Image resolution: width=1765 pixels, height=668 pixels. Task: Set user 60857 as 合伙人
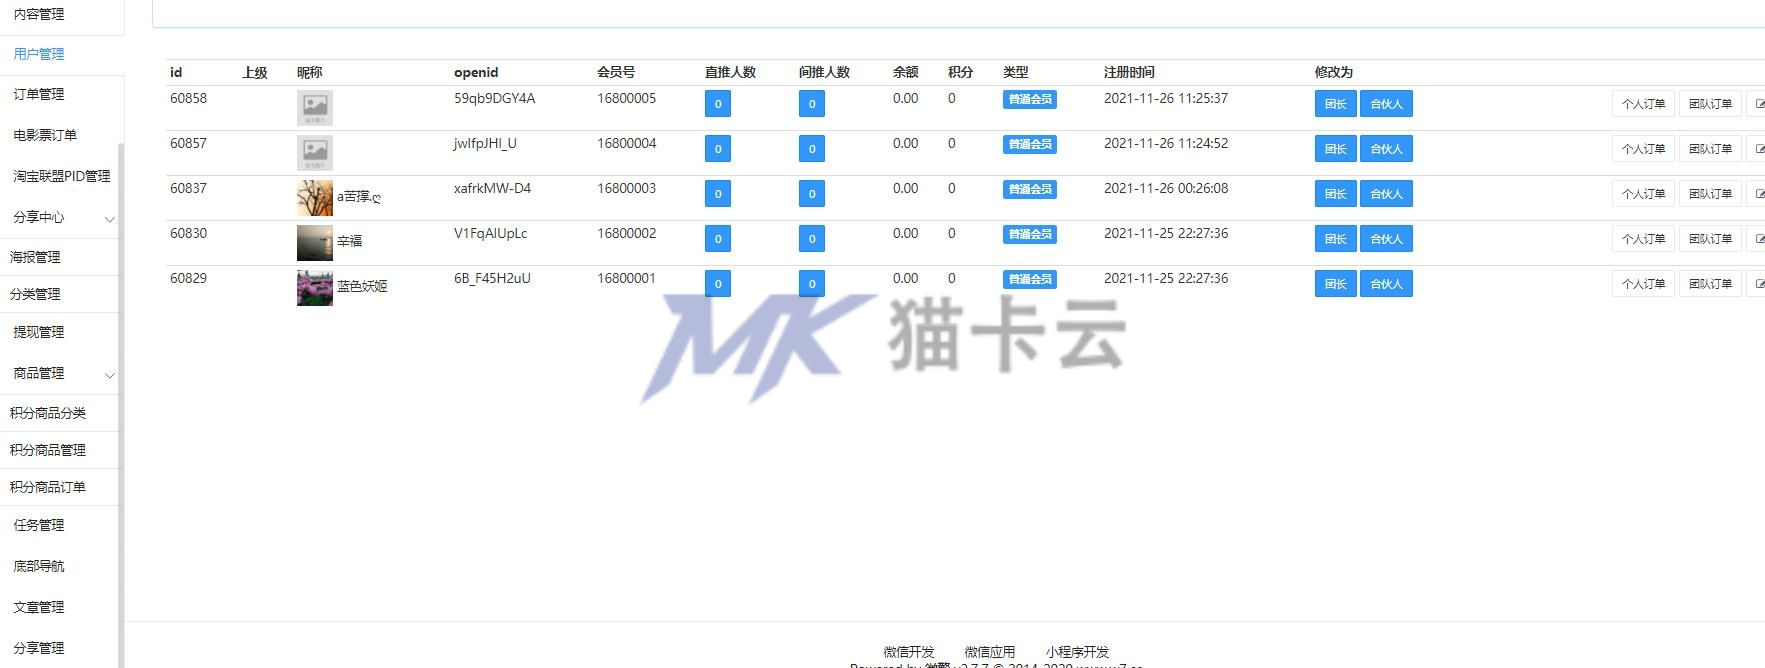pos(1386,149)
